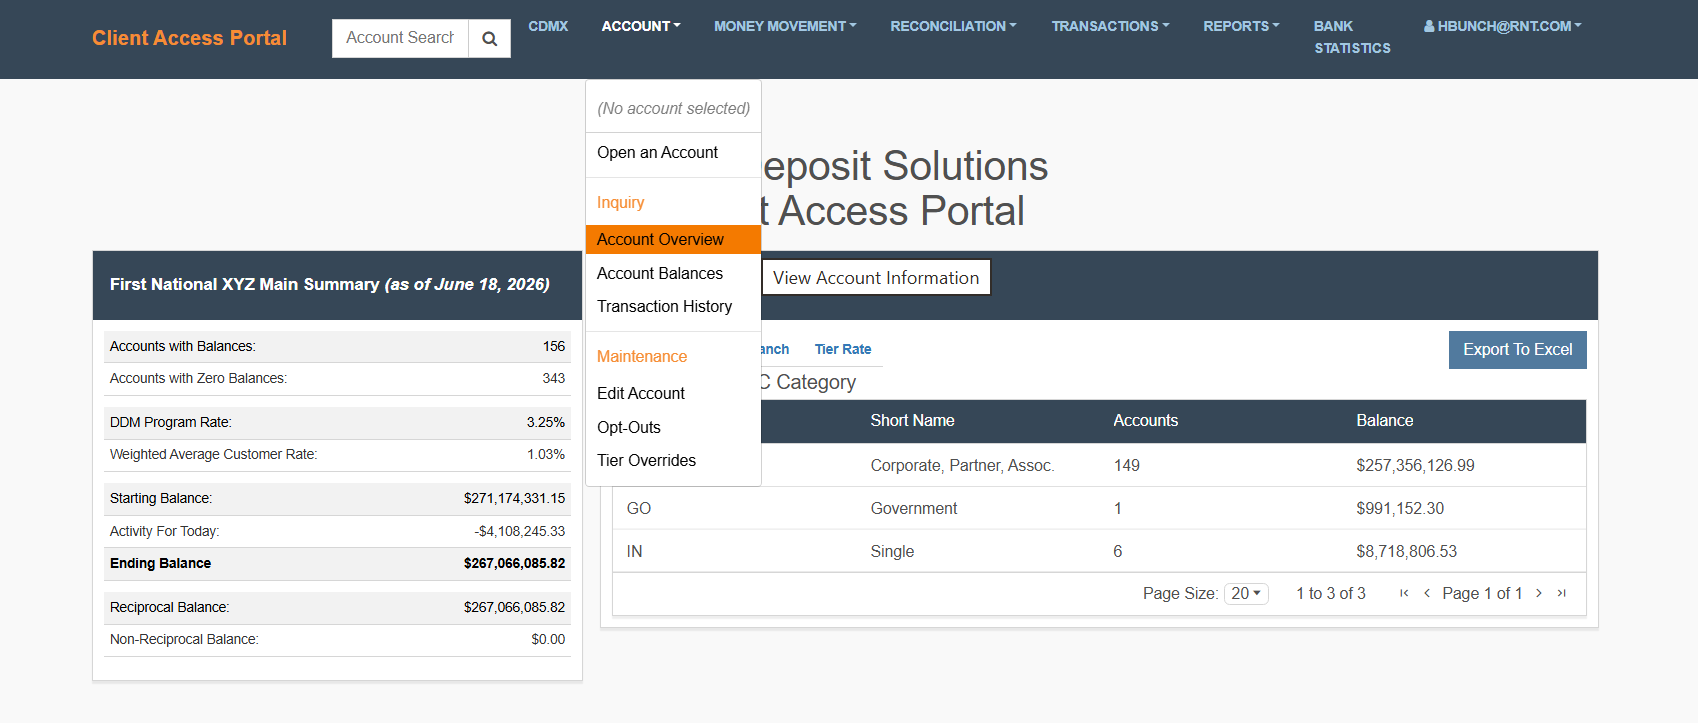Click the Weighted Average Customer Rate label
Image resolution: width=1698 pixels, height=723 pixels.
tap(213, 454)
